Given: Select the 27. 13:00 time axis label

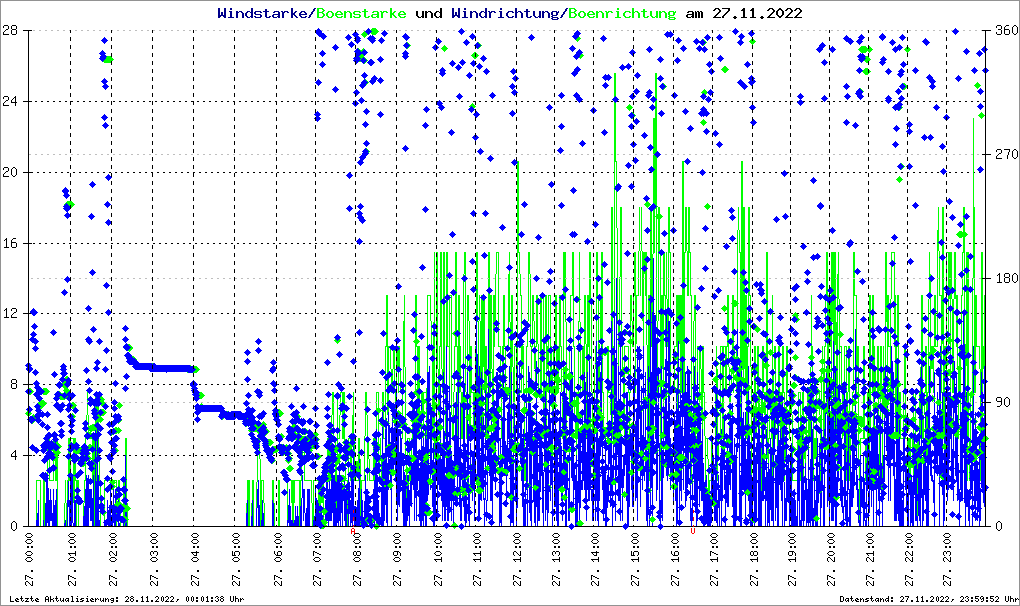Looking at the screenshot, I should click(x=556, y=560).
